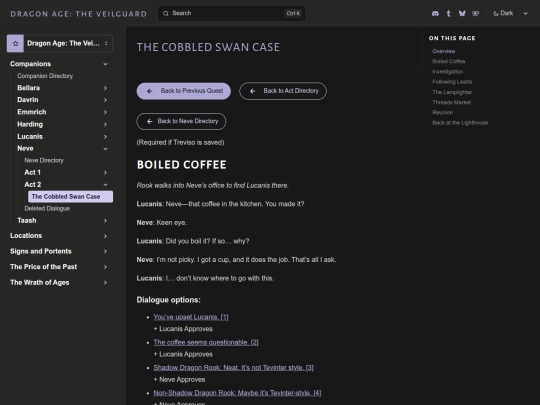Click the search magnifier icon
540x405 pixels.
(166, 13)
